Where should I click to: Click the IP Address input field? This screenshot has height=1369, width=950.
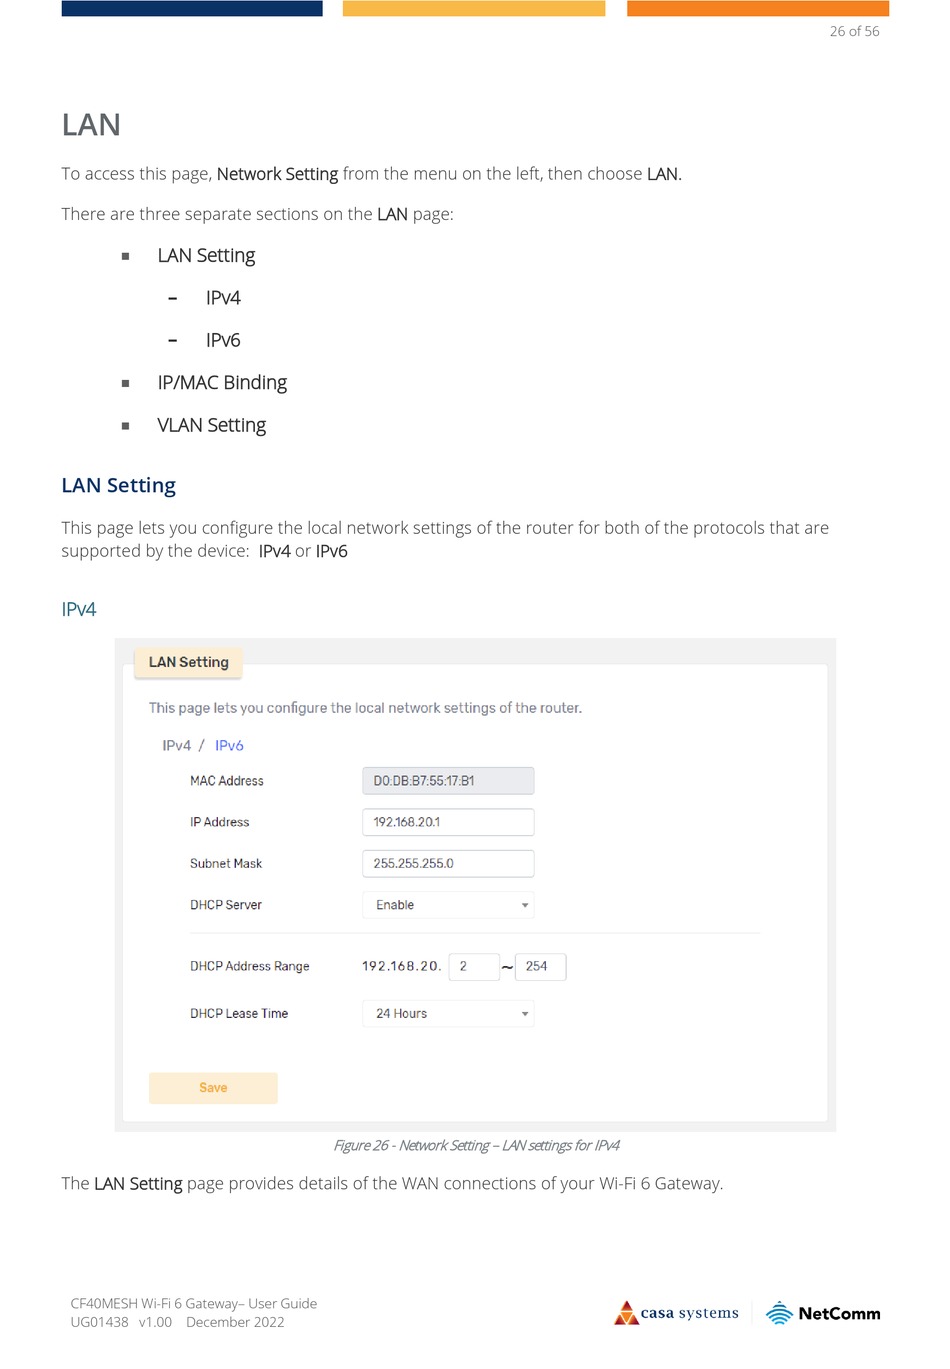click(x=447, y=822)
